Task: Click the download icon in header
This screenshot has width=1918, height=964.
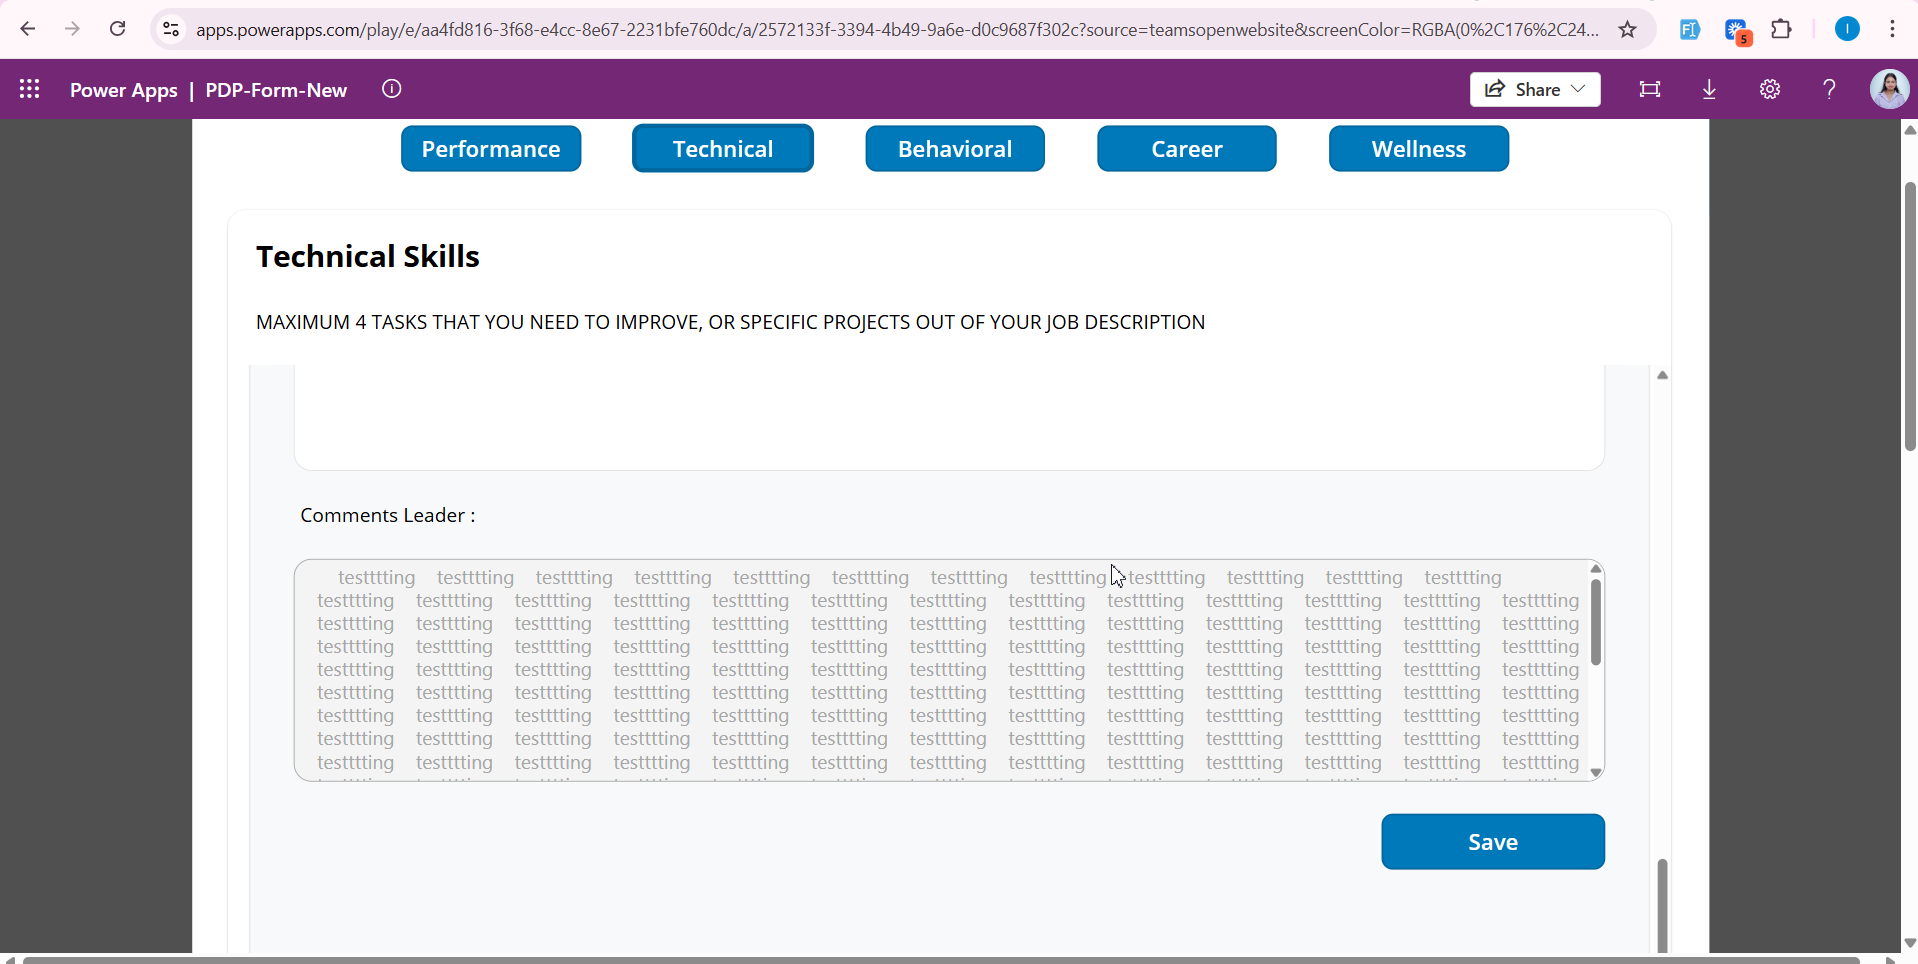Action: click(1709, 89)
